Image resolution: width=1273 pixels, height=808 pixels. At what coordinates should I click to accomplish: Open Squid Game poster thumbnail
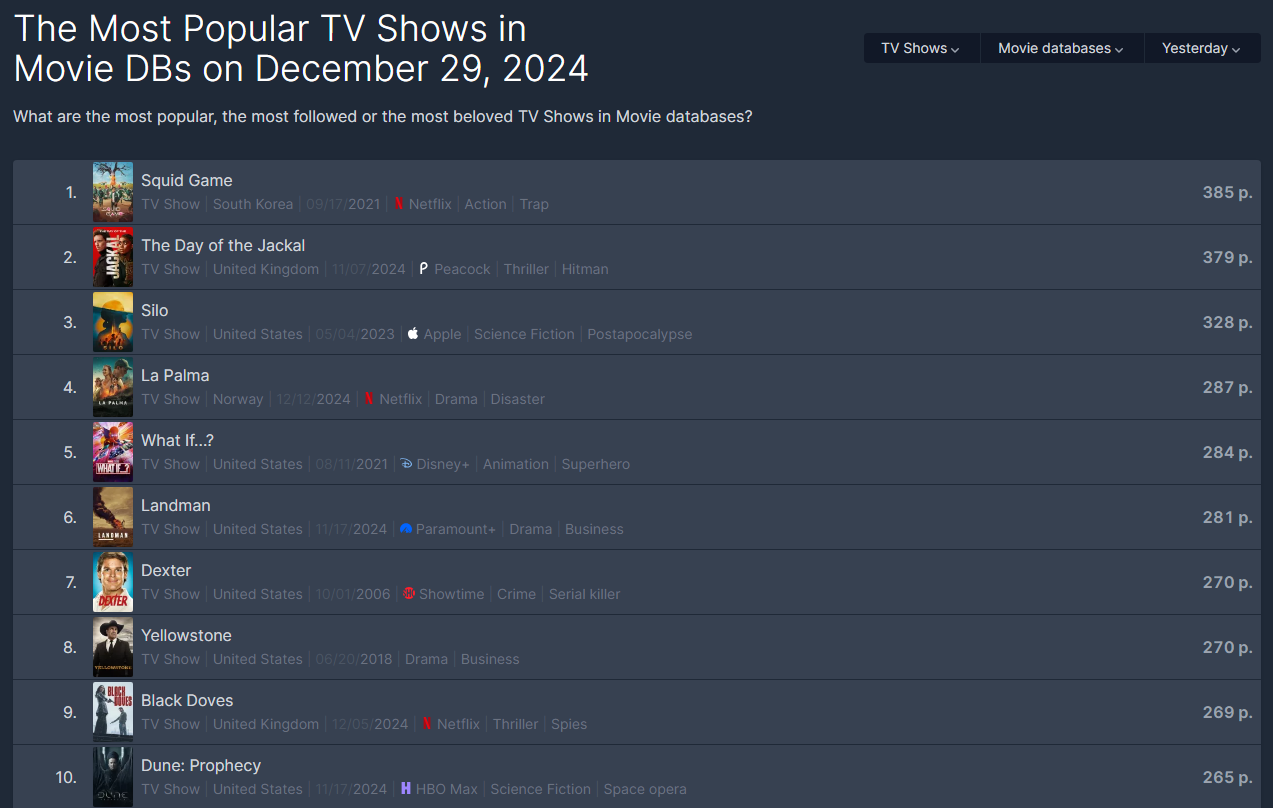pyautogui.click(x=113, y=192)
